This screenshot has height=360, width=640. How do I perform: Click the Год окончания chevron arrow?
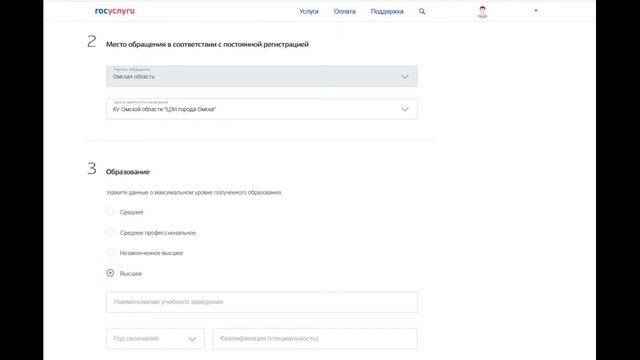pos(192,339)
